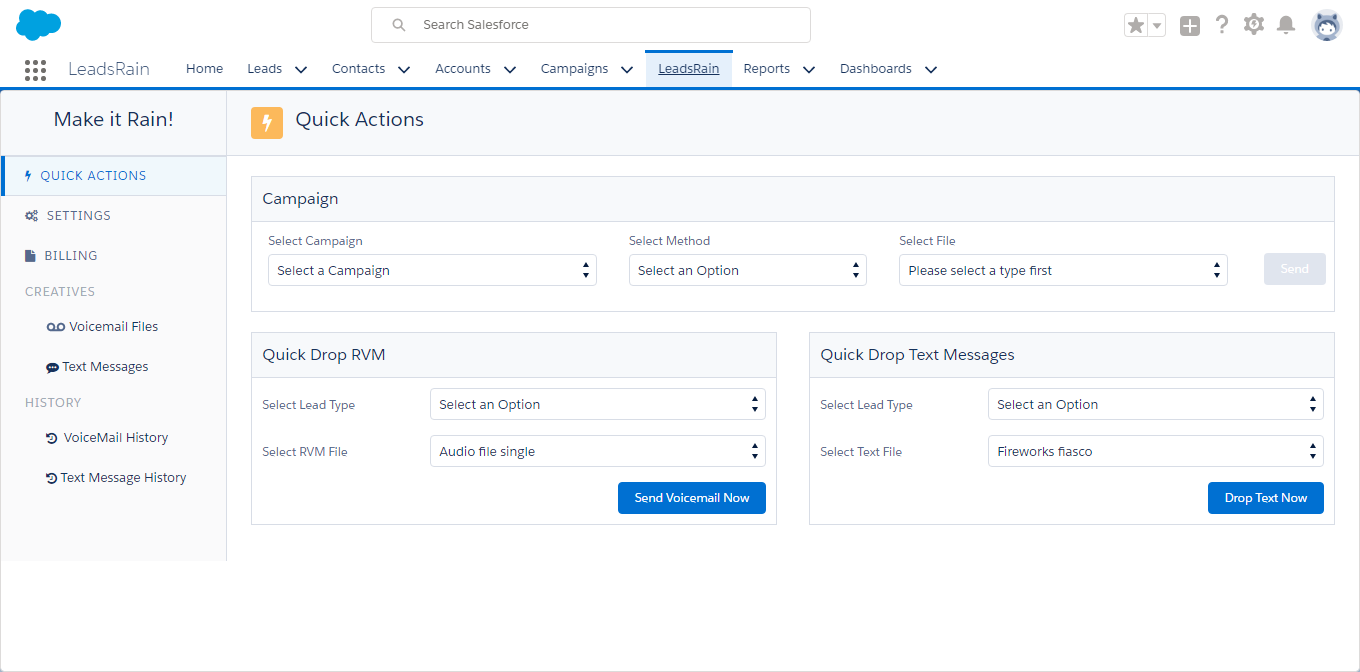Click the Settings gears icon in sidebar
Viewport: 1360px width, 672px height.
point(32,216)
